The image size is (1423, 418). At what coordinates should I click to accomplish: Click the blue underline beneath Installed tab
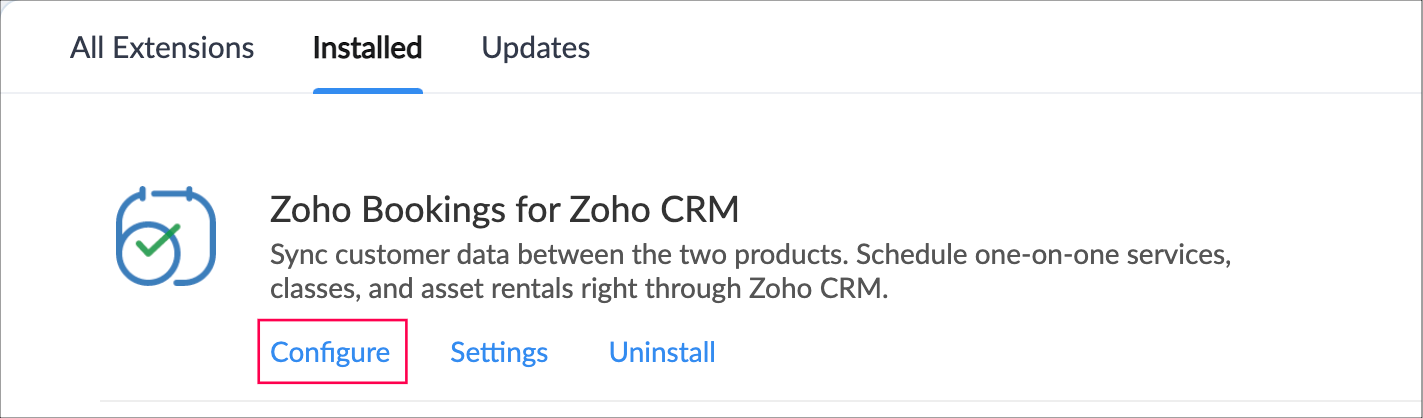(367, 92)
